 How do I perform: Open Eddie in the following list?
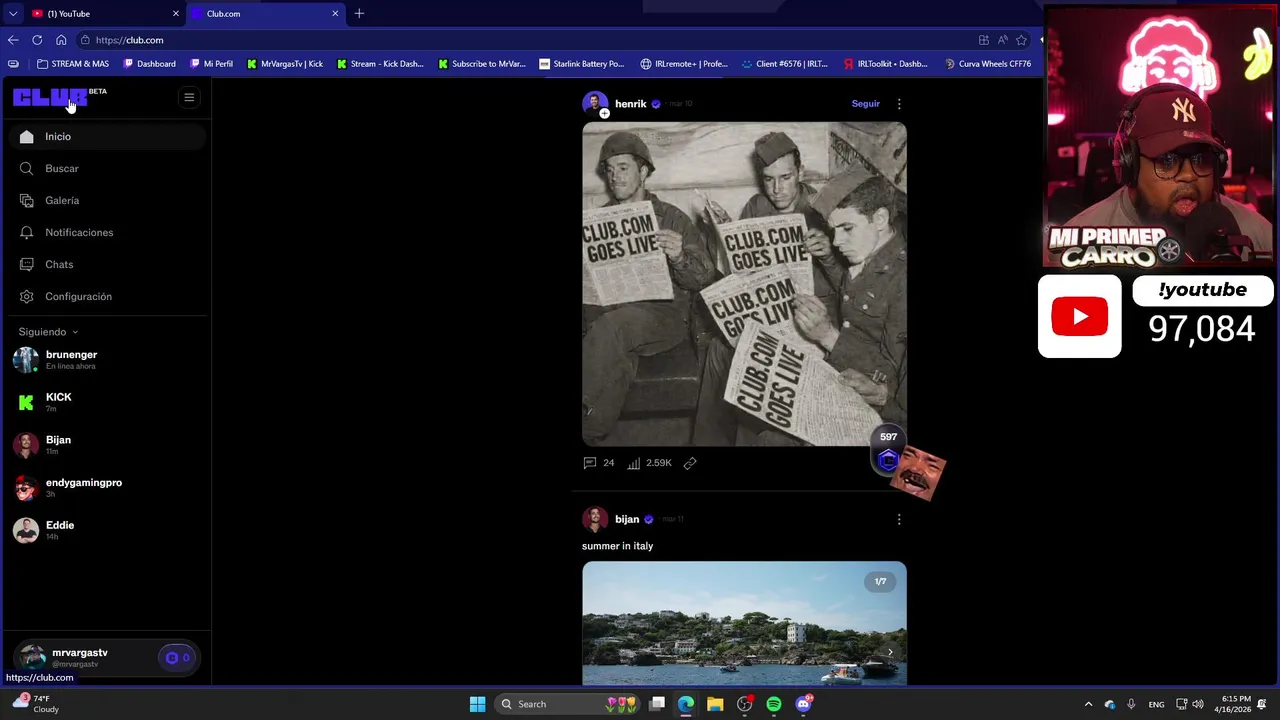click(x=105, y=529)
